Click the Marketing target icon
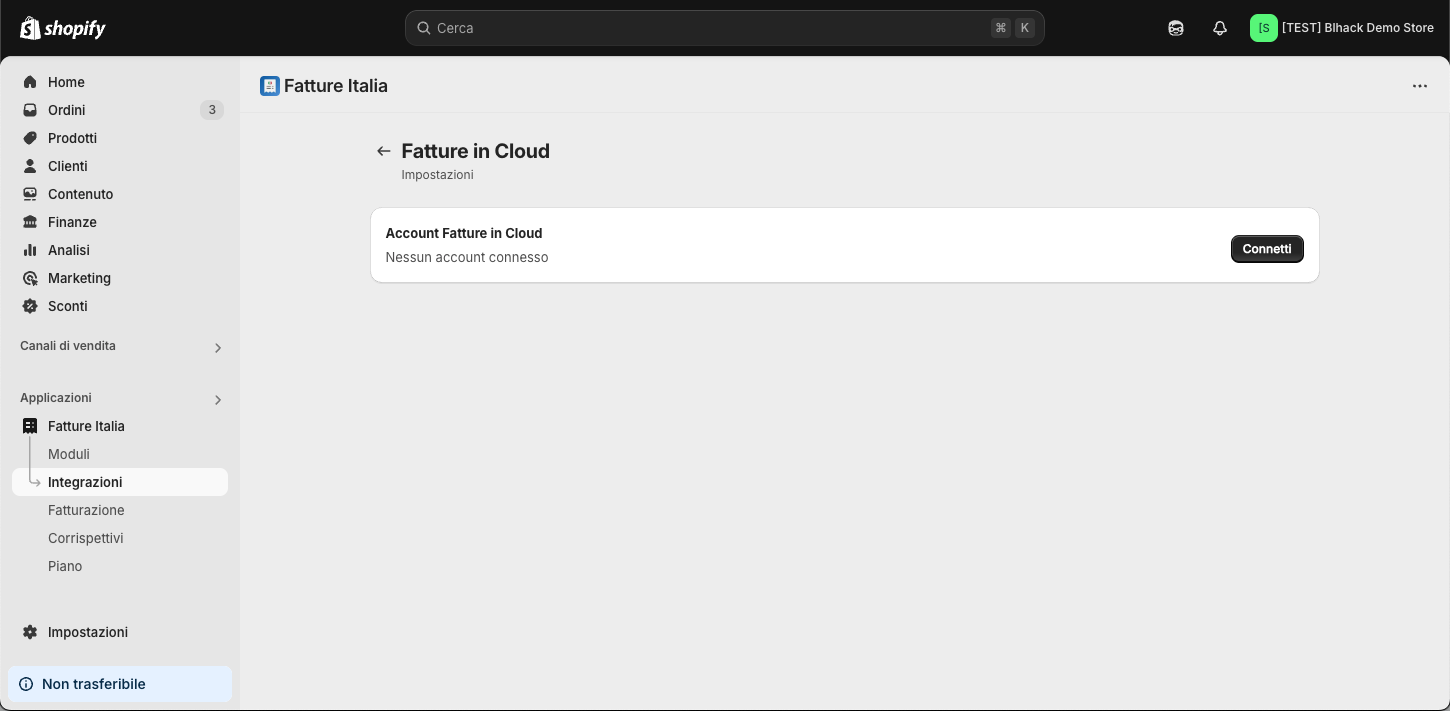The width and height of the screenshot is (1450, 711). pyautogui.click(x=30, y=278)
